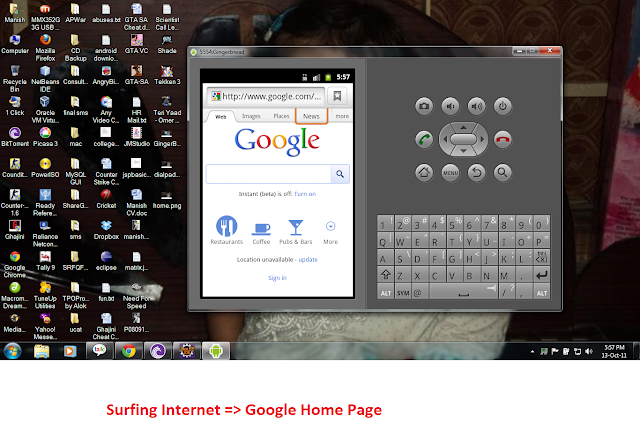Click the D-pad down arrow

click(463, 151)
